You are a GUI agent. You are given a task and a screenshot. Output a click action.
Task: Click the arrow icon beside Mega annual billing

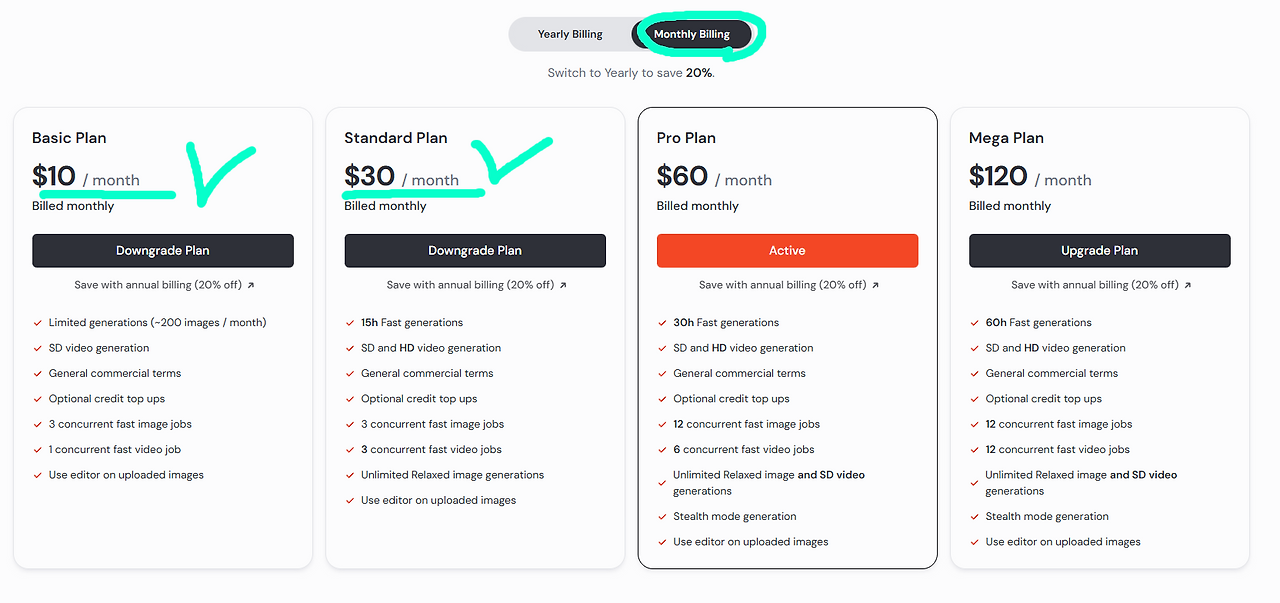(1187, 285)
